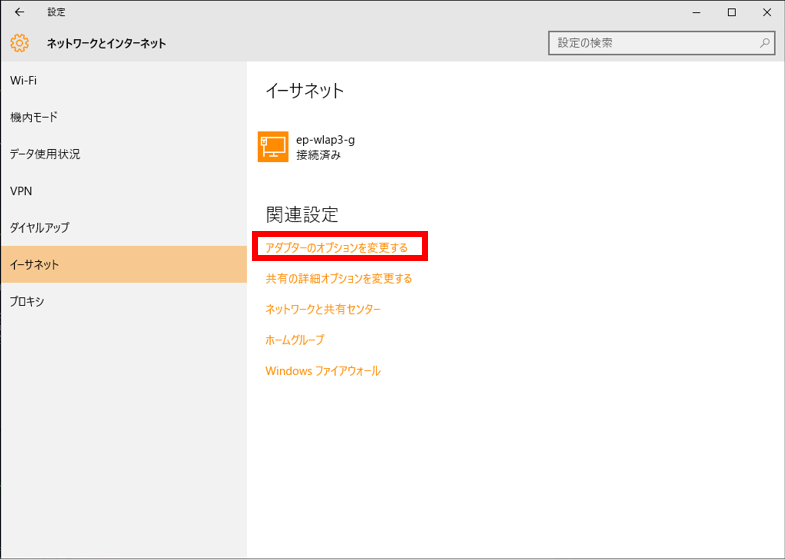Maximize the 設定 window
This screenshot has width=785, height=559.
(732, 13)
